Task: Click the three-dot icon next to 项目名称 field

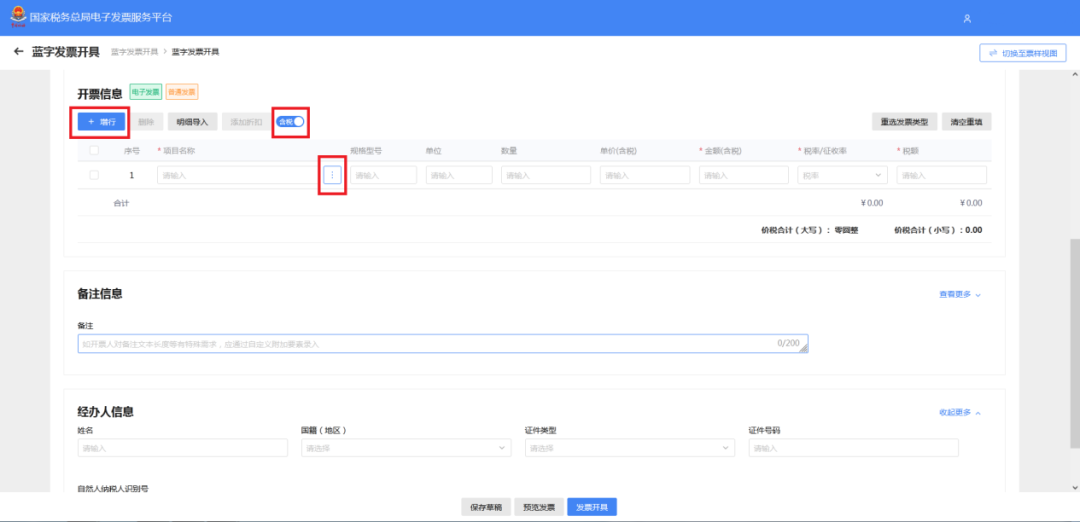Action: 332,175
